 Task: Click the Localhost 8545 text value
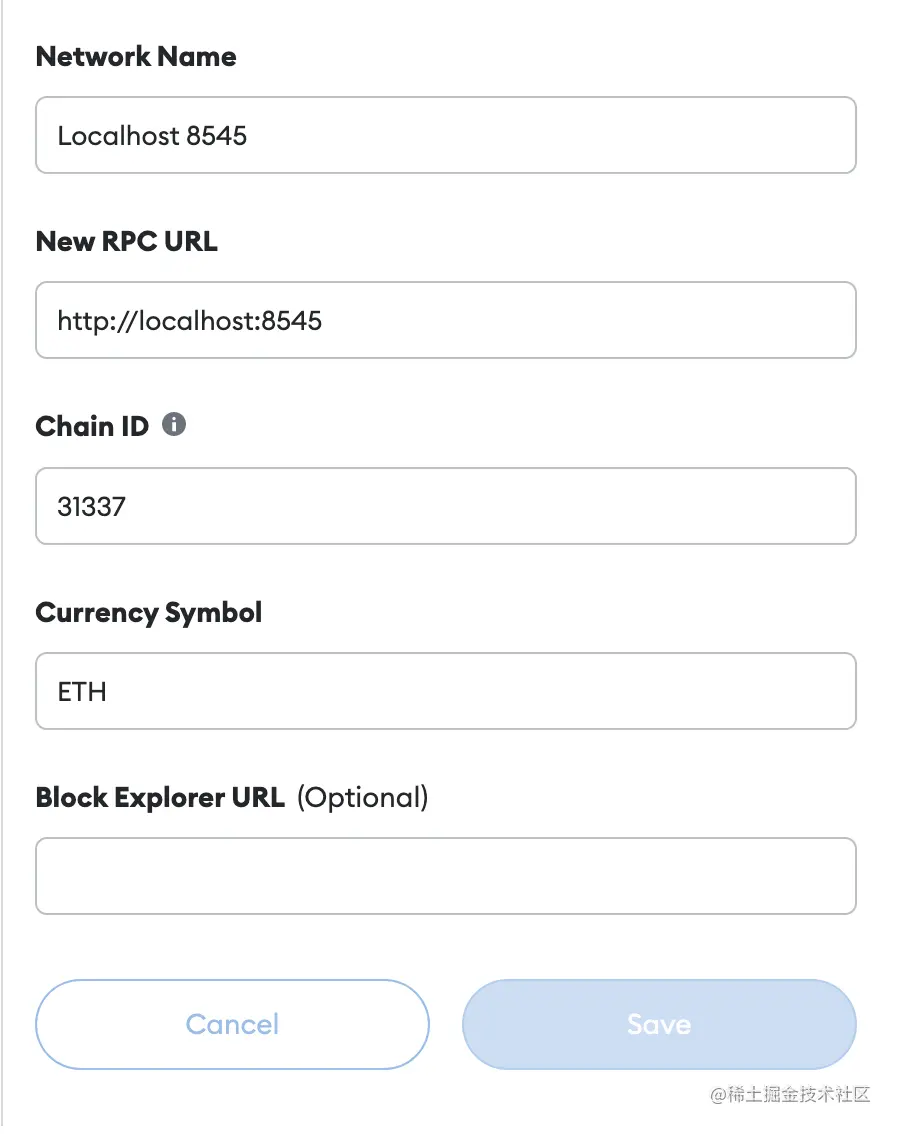point(152,136)
